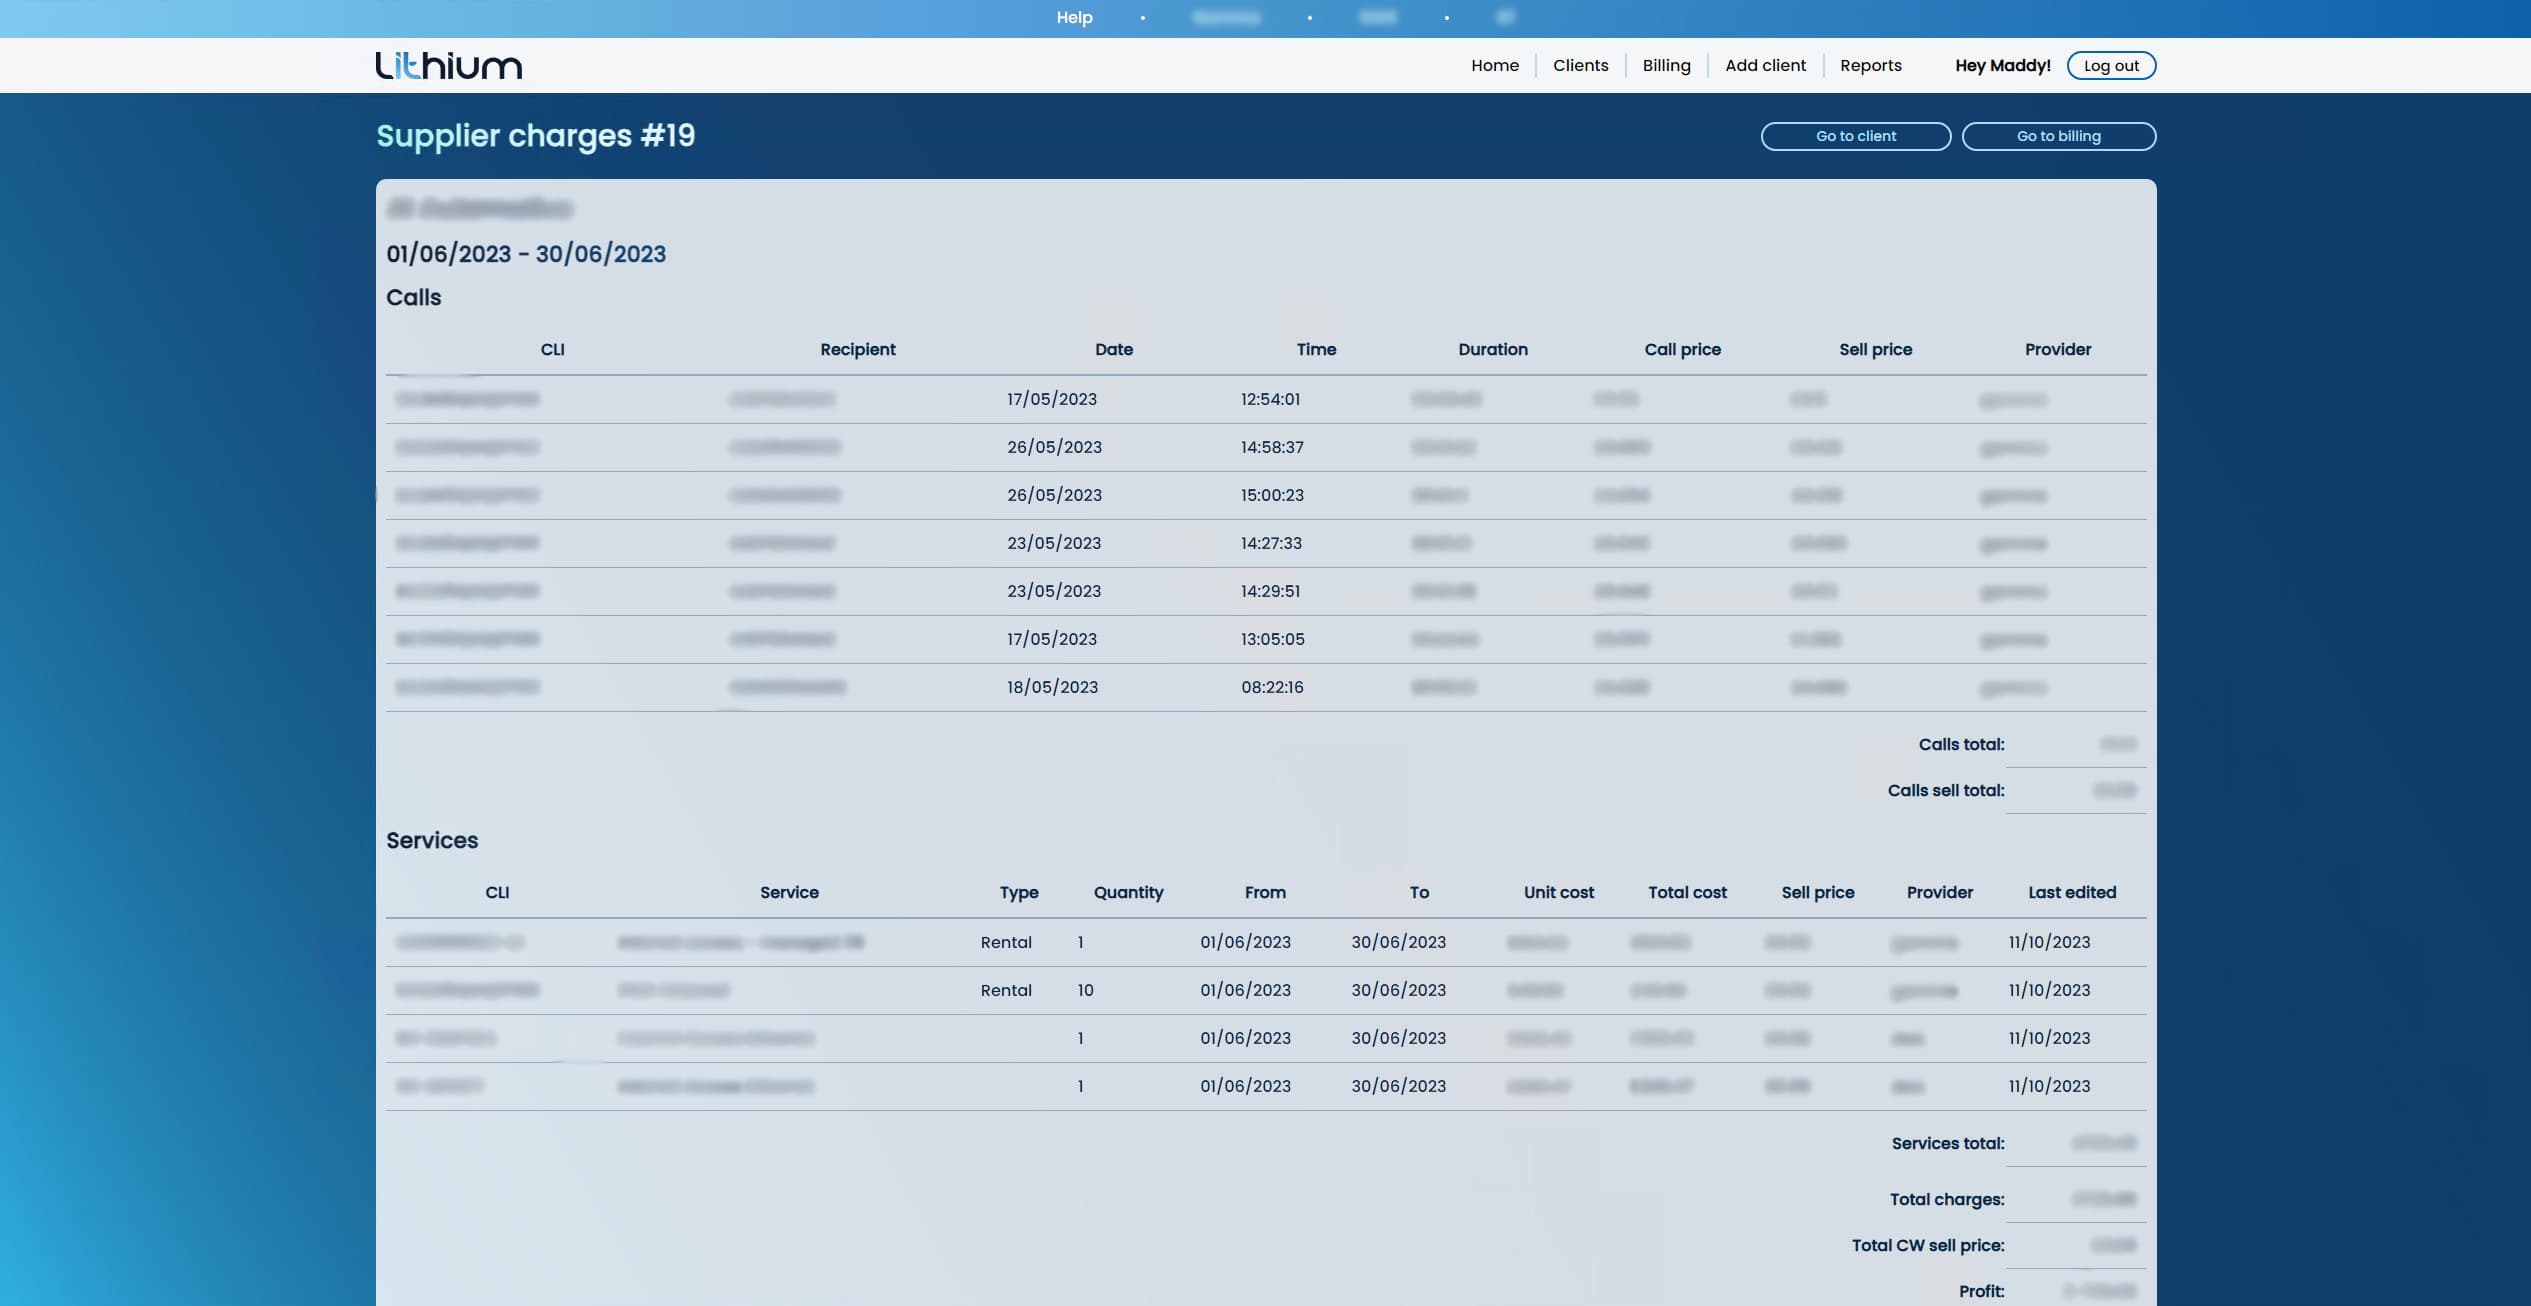Open billing via Go to billing
The height and width of the screenshot is (1306, 2531).
point(2058,136)
